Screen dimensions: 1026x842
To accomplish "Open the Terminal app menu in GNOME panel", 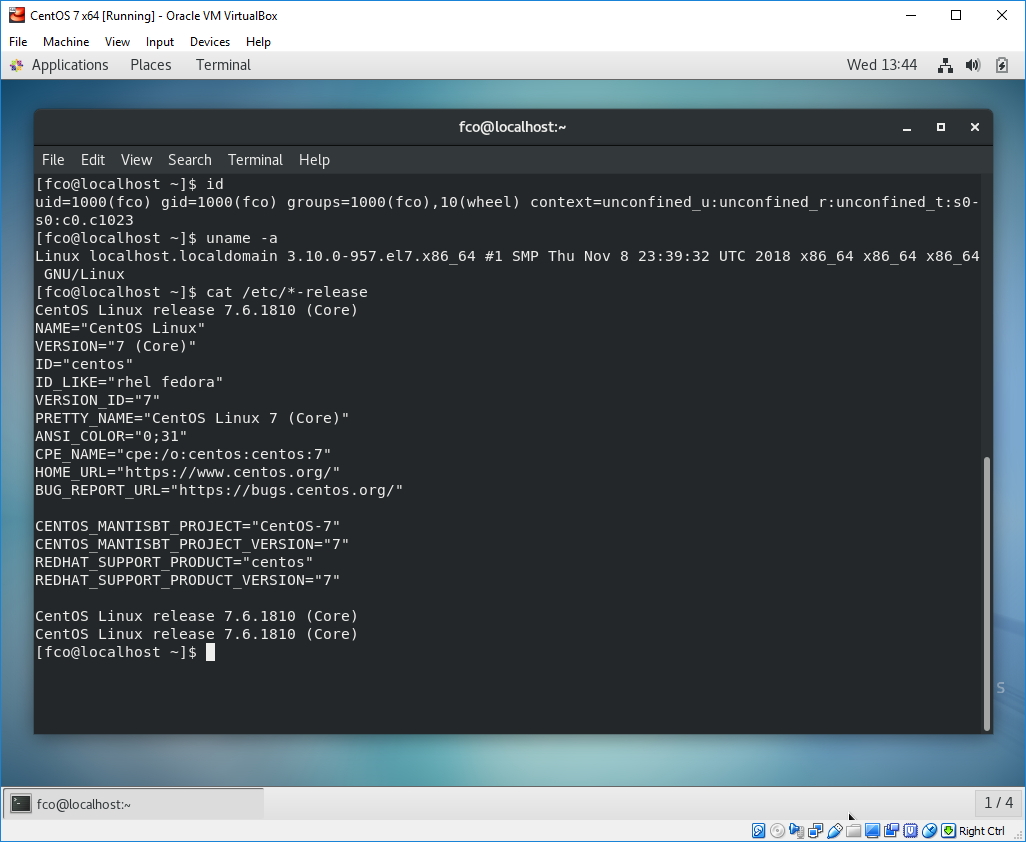I will click(x=223, y=65).
